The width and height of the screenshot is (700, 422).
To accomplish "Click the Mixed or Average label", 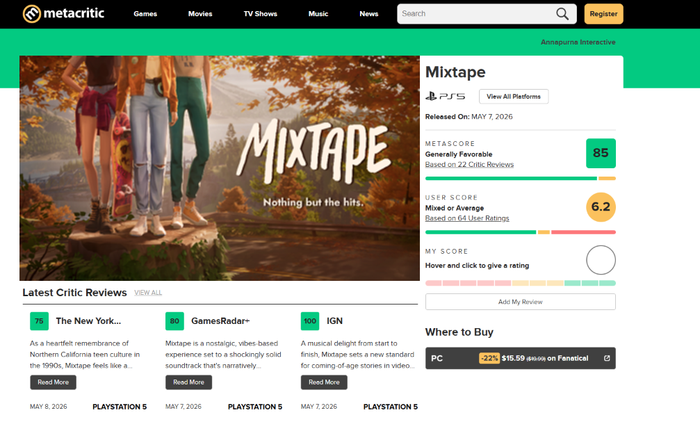I will [454, 208].
